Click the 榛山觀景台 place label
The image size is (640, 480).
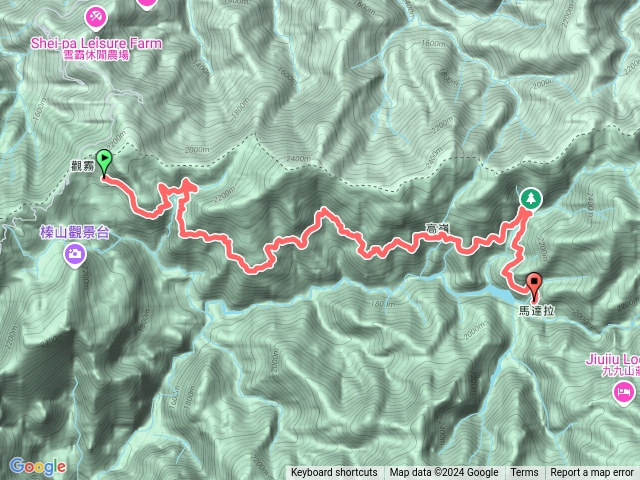click(75, 232)
